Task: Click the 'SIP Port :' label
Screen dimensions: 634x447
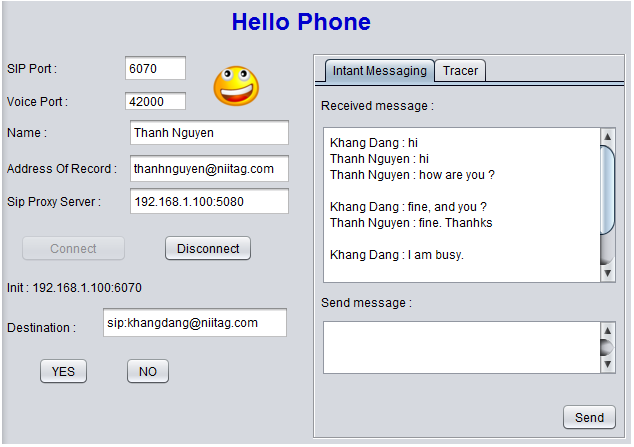Action: tap(32, 69)
